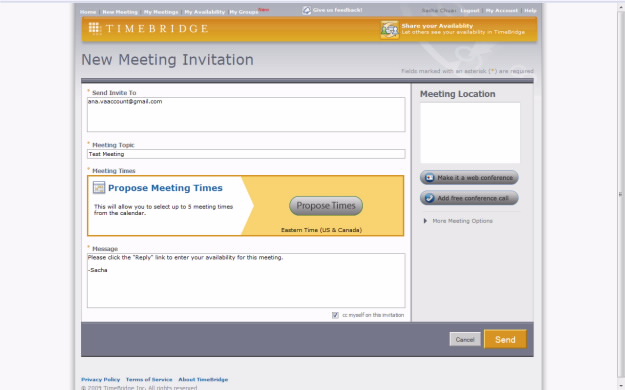
Task: Toggle cc myself on this invitation checkbox
Action: tap(335, 315)
